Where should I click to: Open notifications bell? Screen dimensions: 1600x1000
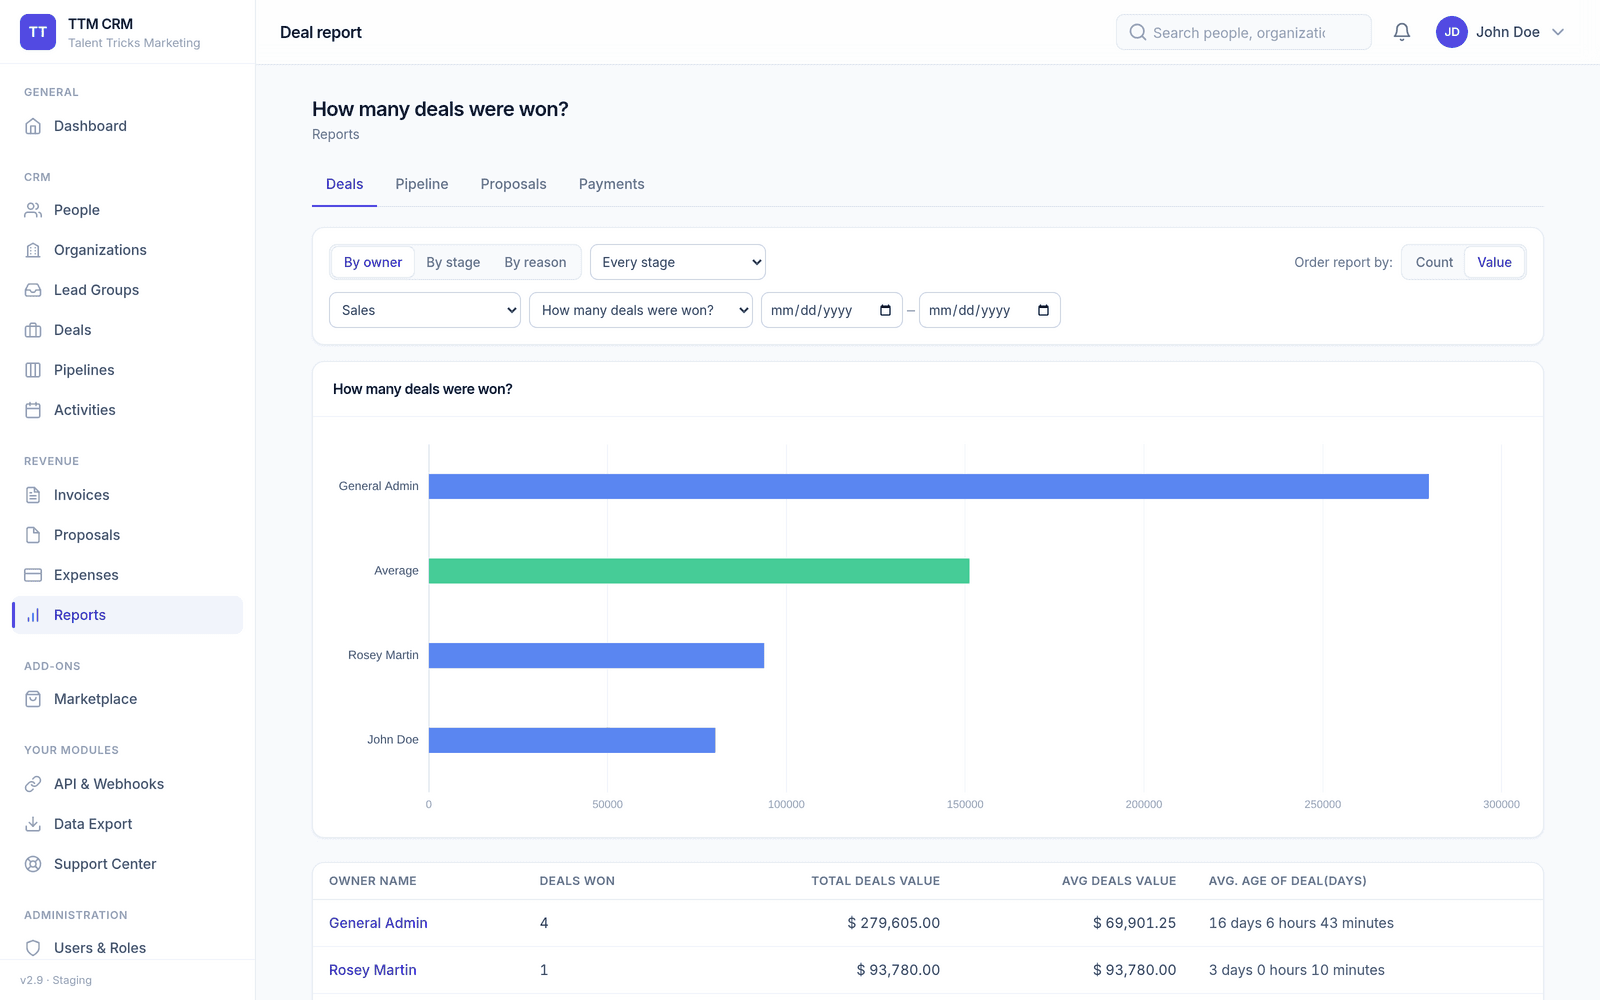click(1402, 32)
